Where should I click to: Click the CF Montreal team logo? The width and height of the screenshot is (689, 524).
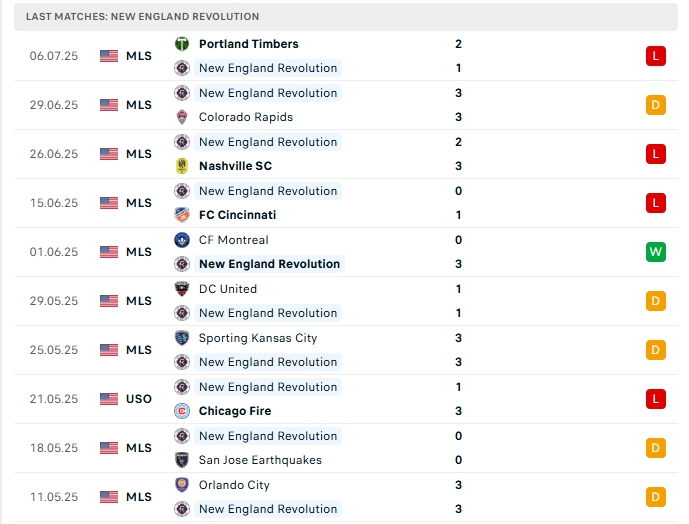click(x=182, y=240)
